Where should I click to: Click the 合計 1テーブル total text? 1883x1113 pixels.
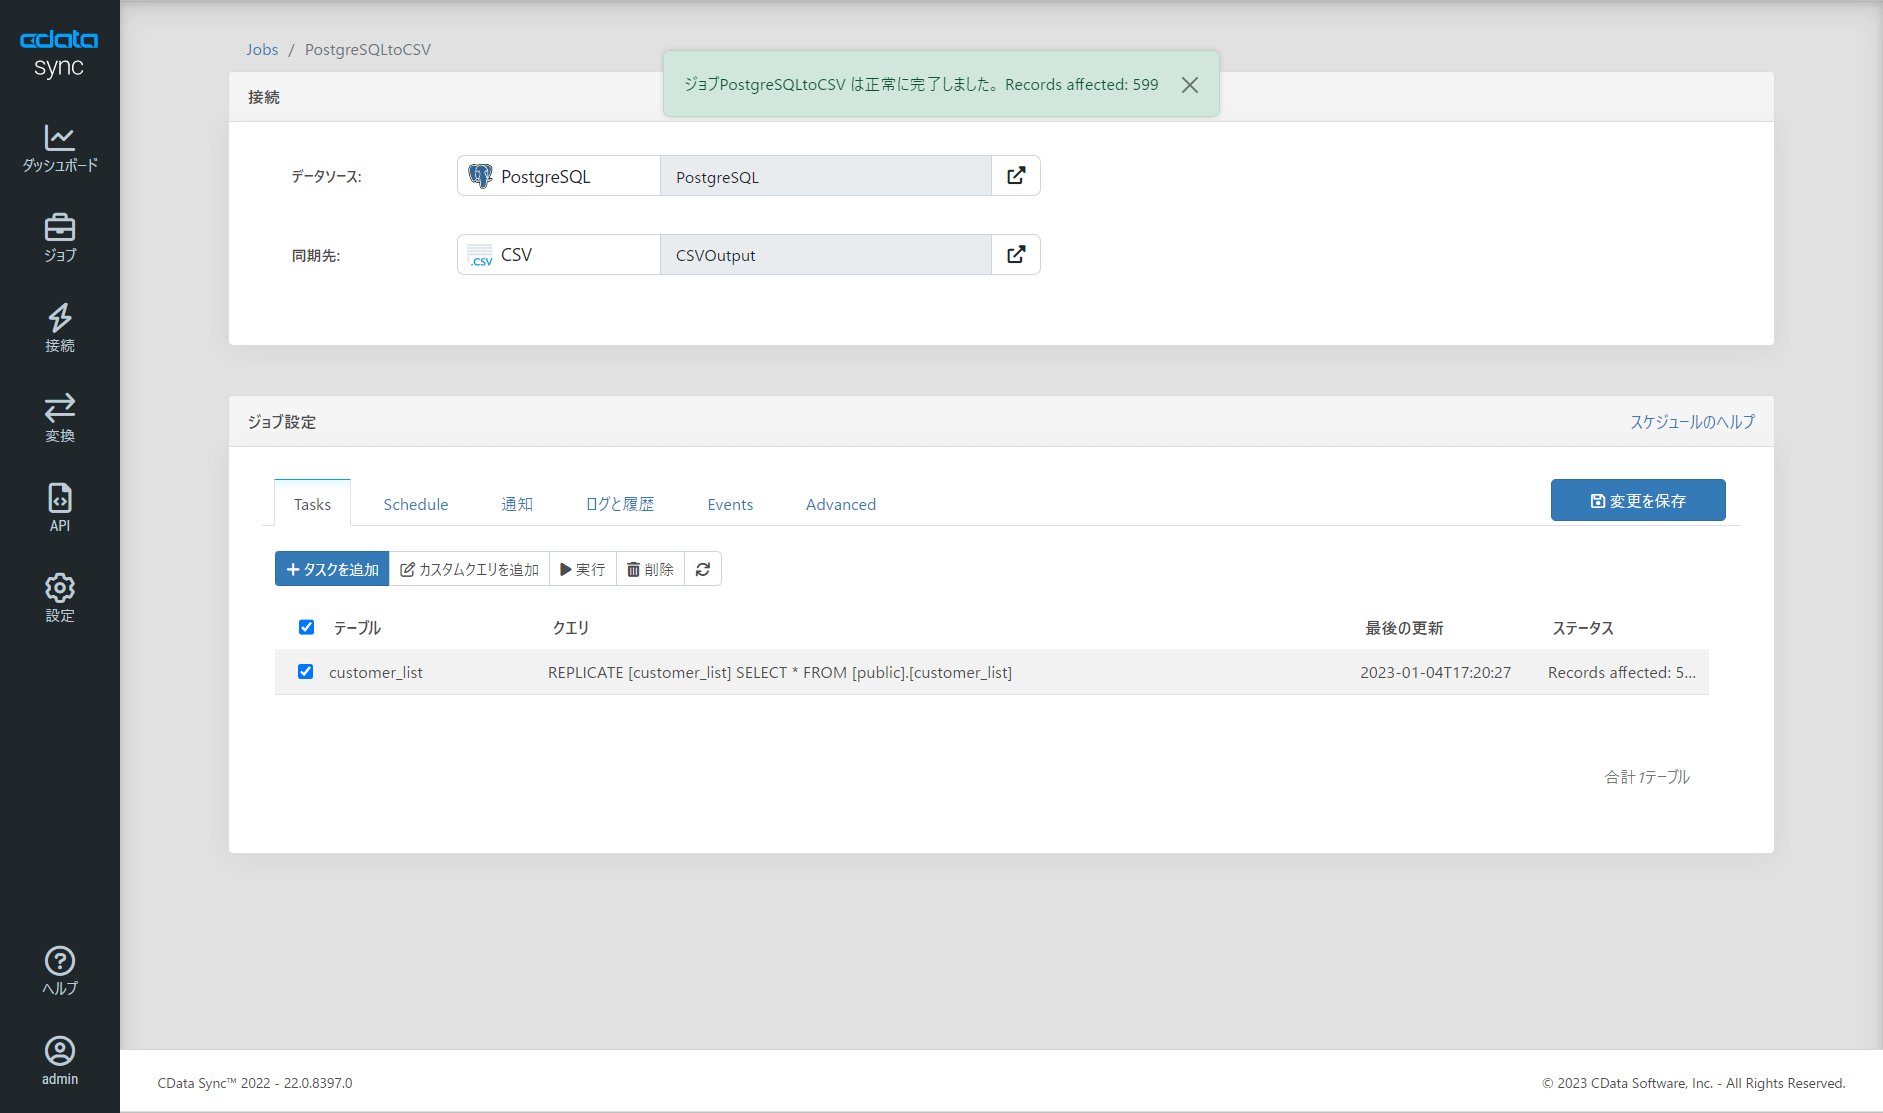(1647, 777)
